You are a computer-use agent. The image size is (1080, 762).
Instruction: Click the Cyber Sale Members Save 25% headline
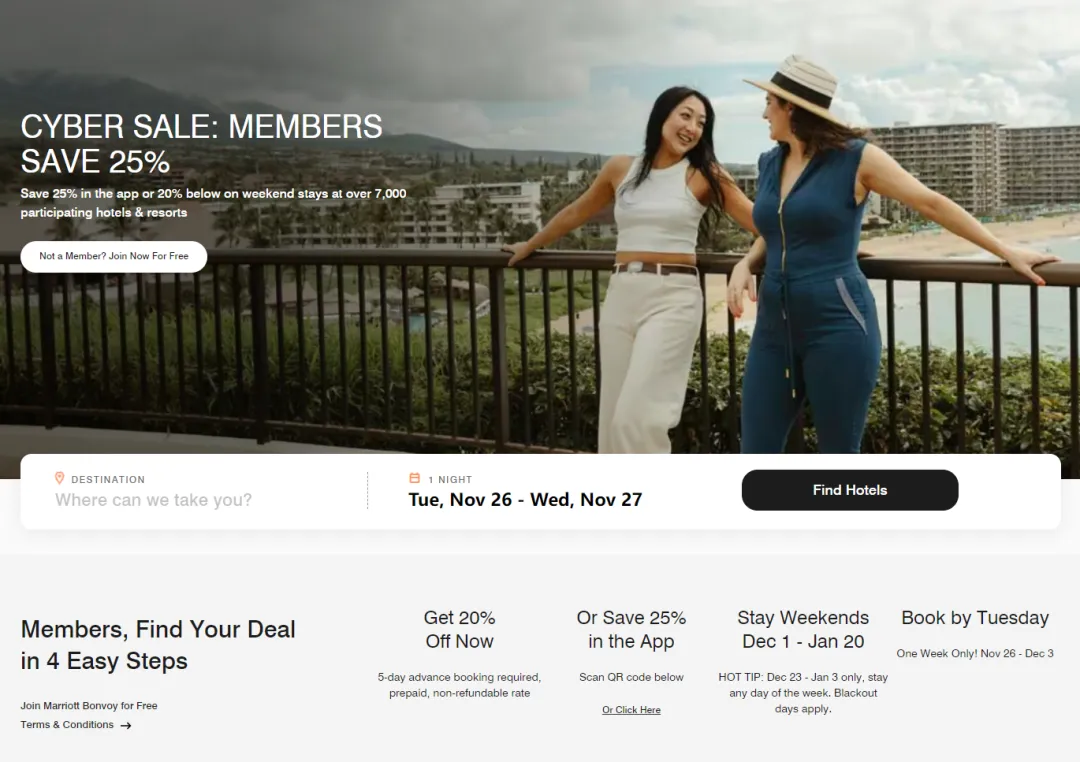click(201, 144)
